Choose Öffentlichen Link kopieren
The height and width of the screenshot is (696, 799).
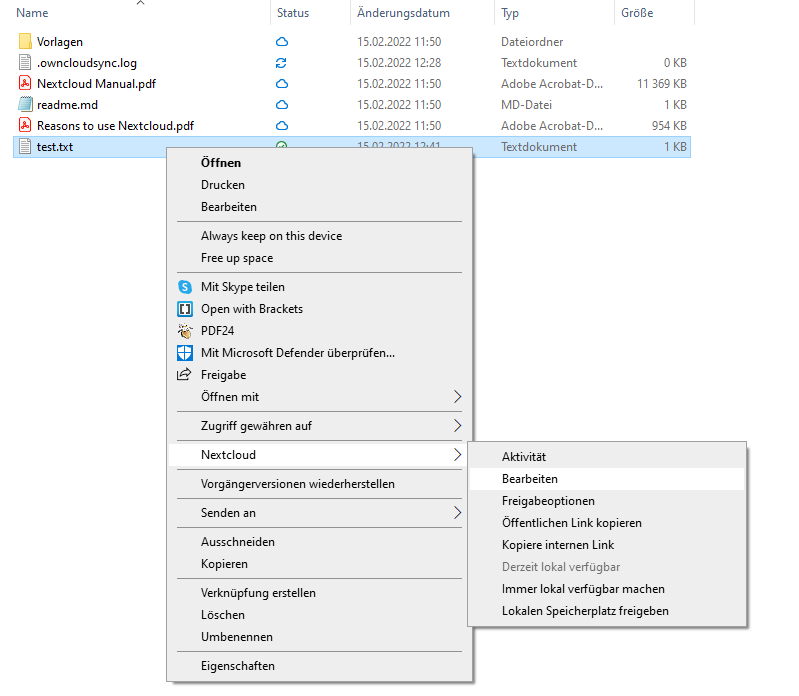click(607, 523)
